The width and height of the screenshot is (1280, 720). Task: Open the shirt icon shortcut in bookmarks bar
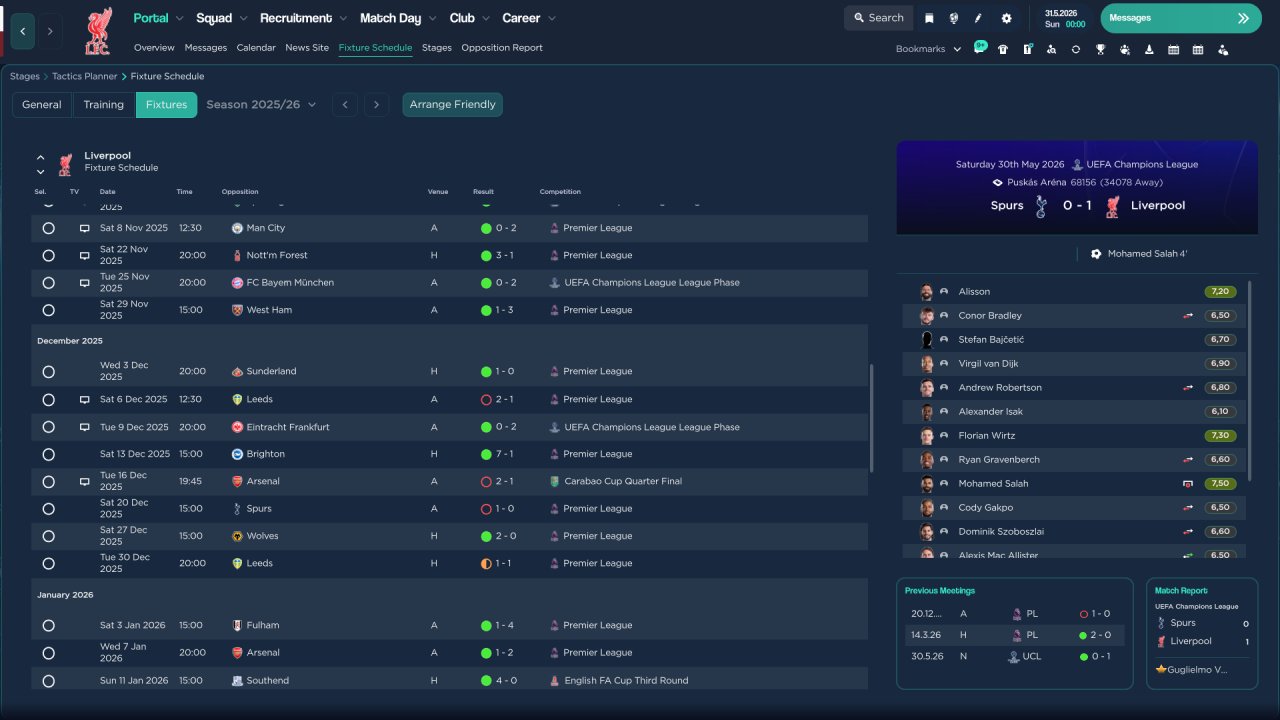[x=1003, y=49]
